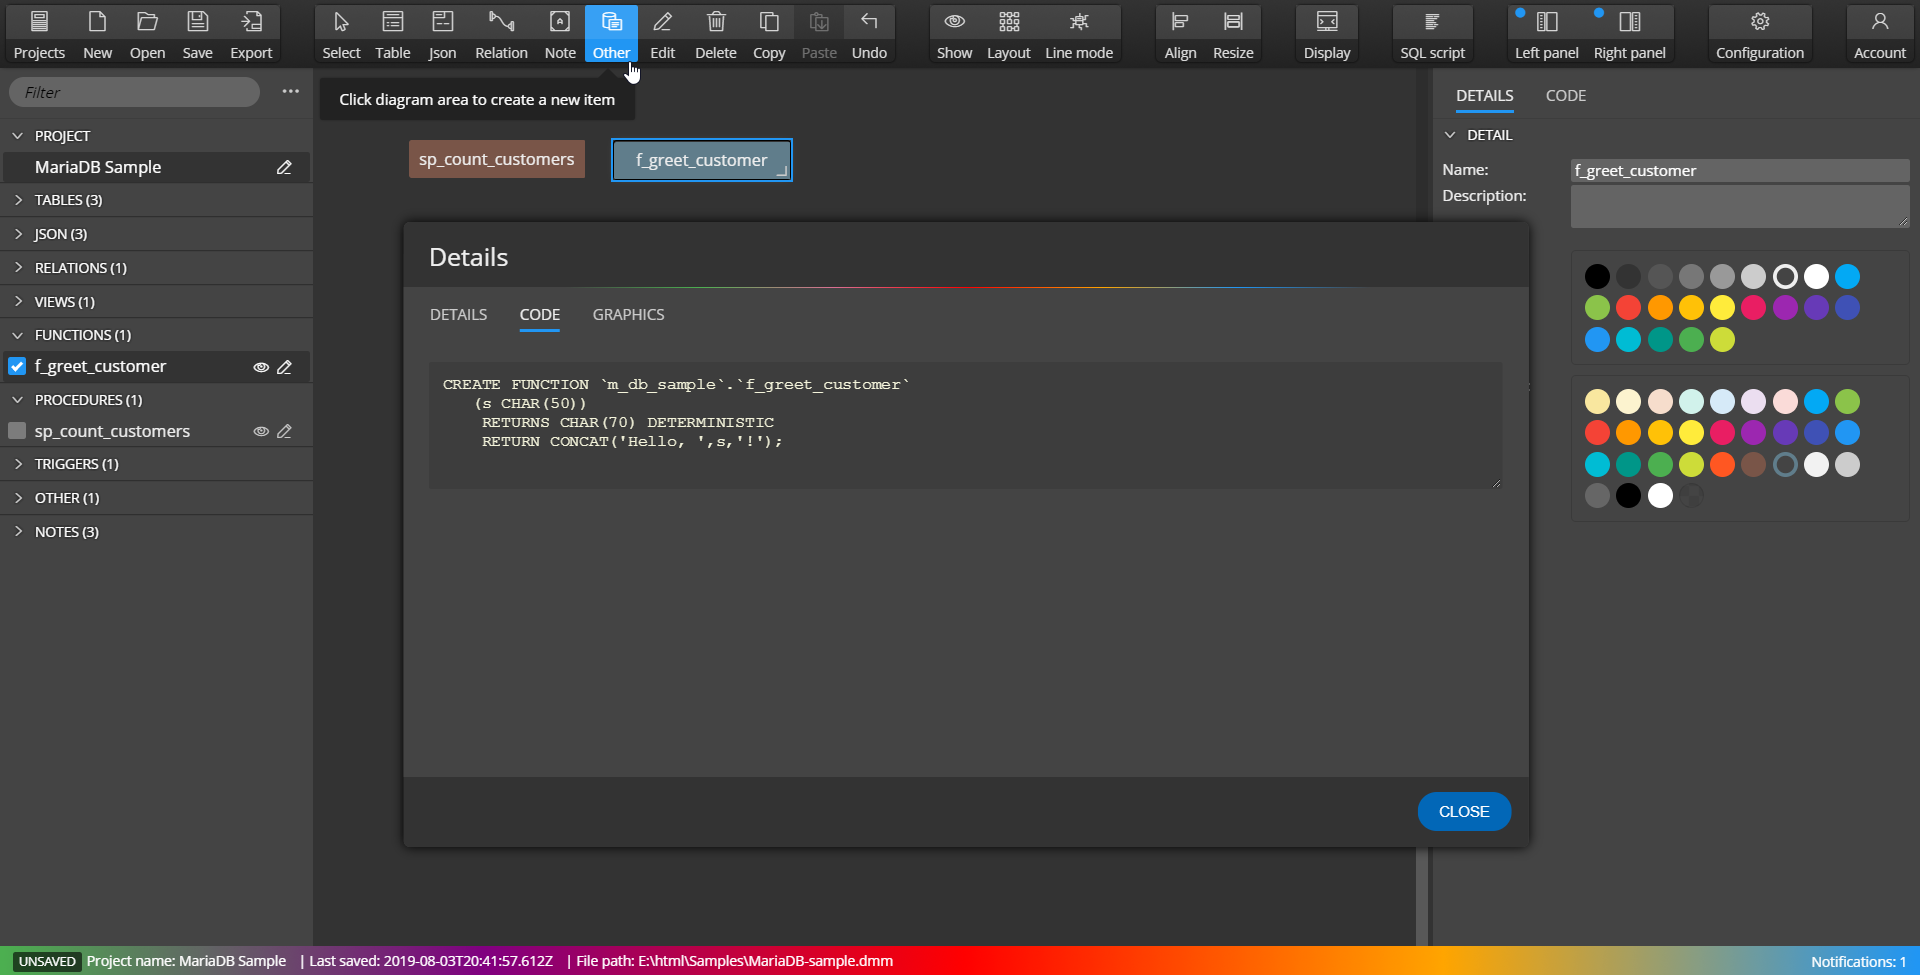Image resolution: width=1920 pixels, height=975 pixels.
Task: Click the Copy toolbar icon
Action: click(x=769, y=35)
